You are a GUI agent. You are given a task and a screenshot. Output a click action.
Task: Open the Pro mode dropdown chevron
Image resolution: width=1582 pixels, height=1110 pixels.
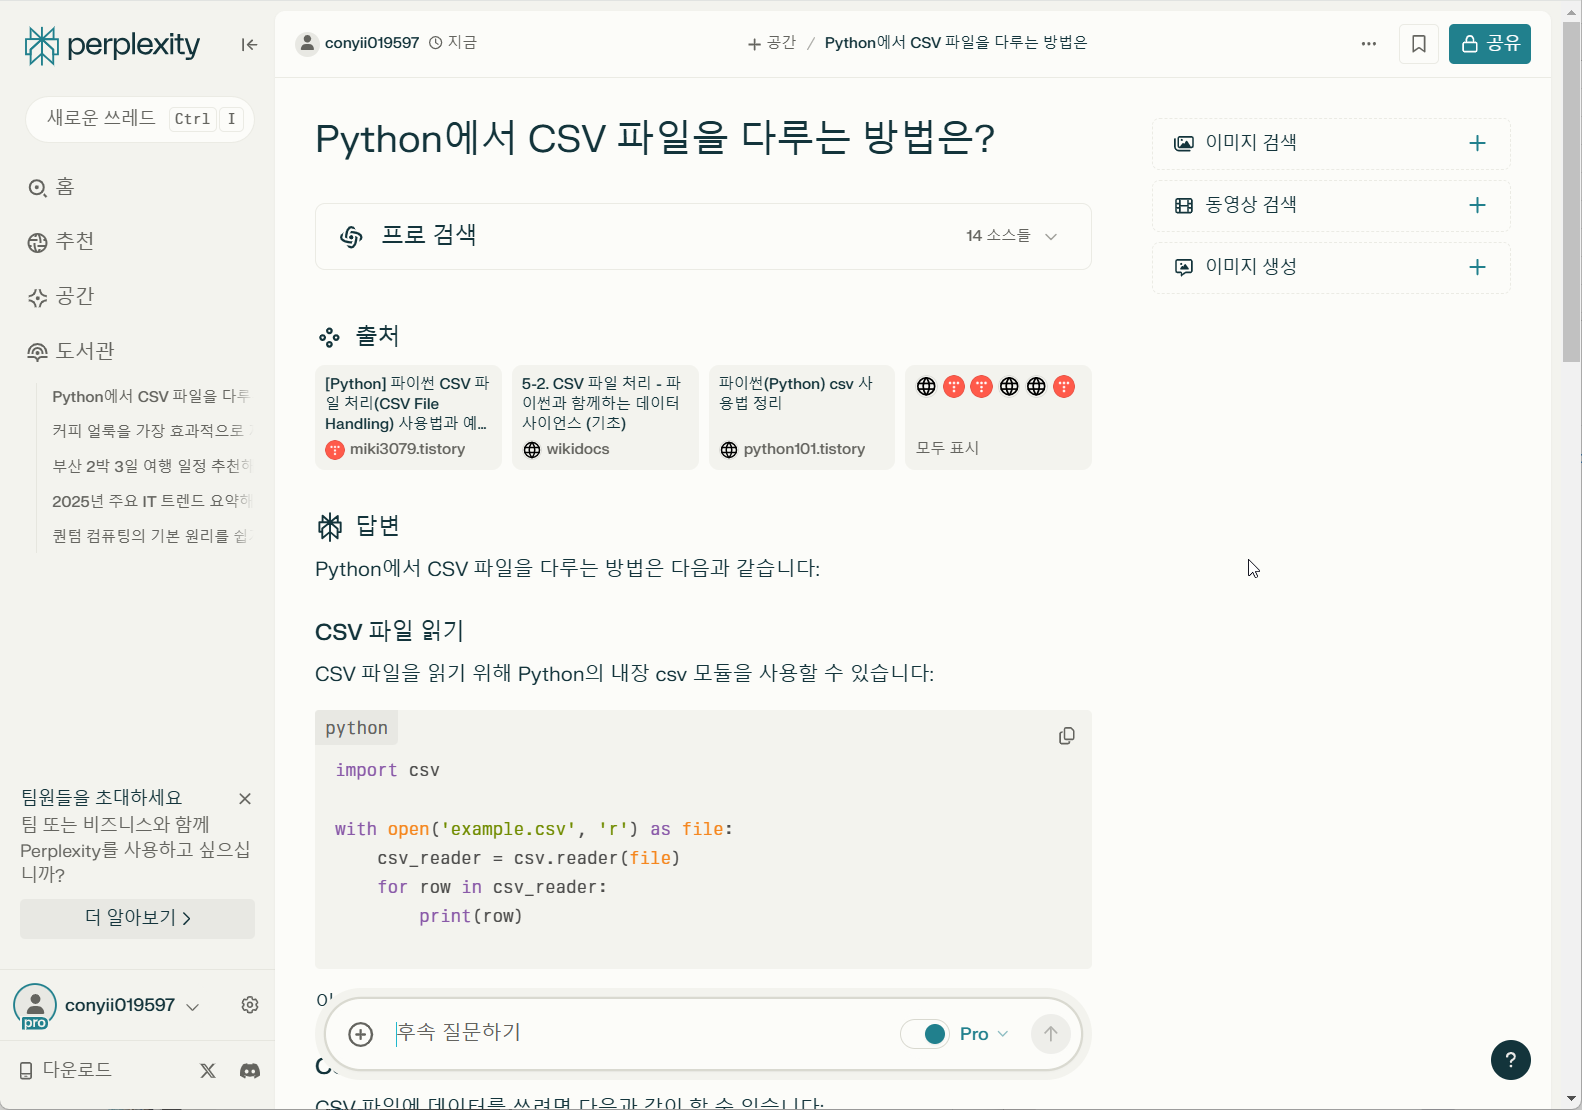click(1003, 1034)
